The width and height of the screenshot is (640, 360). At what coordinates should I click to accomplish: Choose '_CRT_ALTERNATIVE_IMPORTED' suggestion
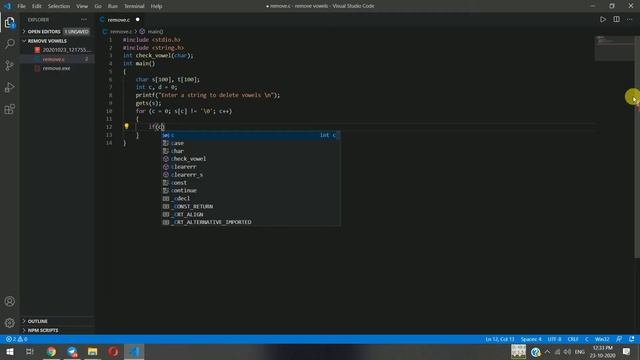[251, 222]
